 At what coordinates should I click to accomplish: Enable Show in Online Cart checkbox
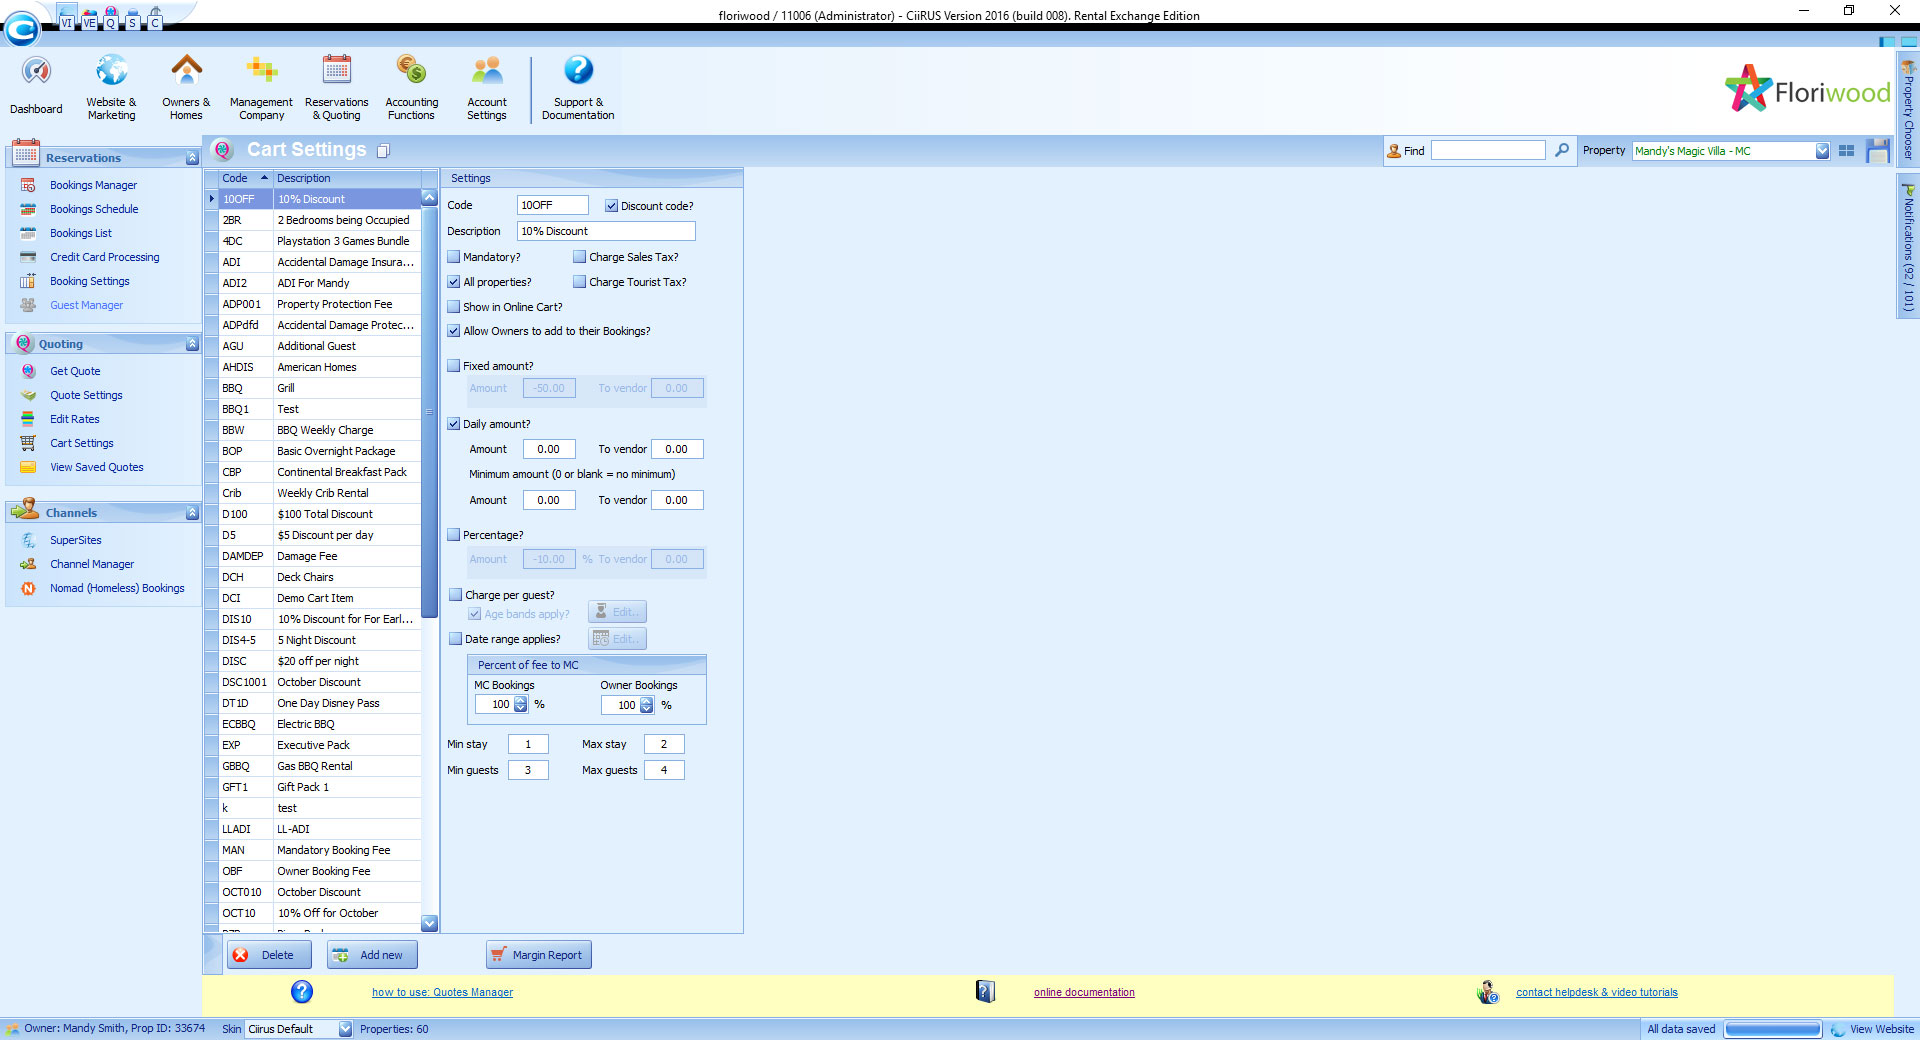pos(453,307)
